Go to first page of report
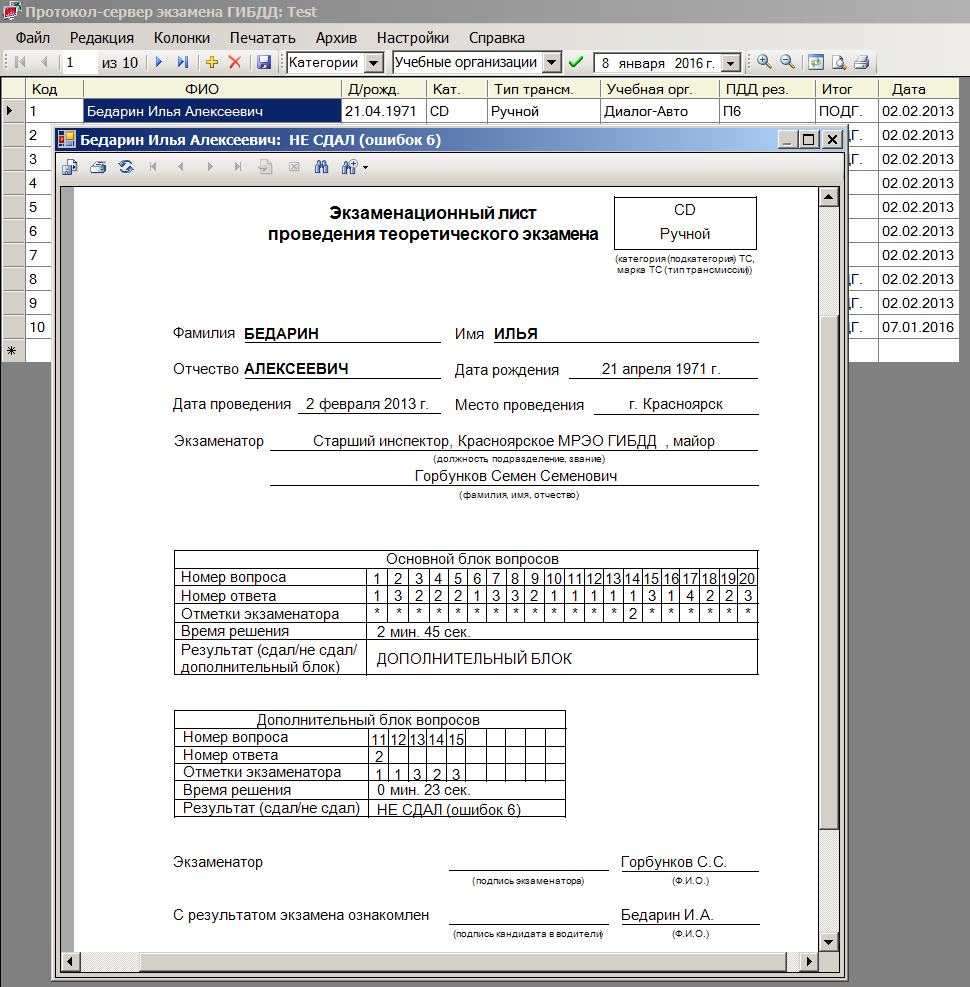Image resolution: width=970 pixels, height=987 pixels. (x=153, y=167)
